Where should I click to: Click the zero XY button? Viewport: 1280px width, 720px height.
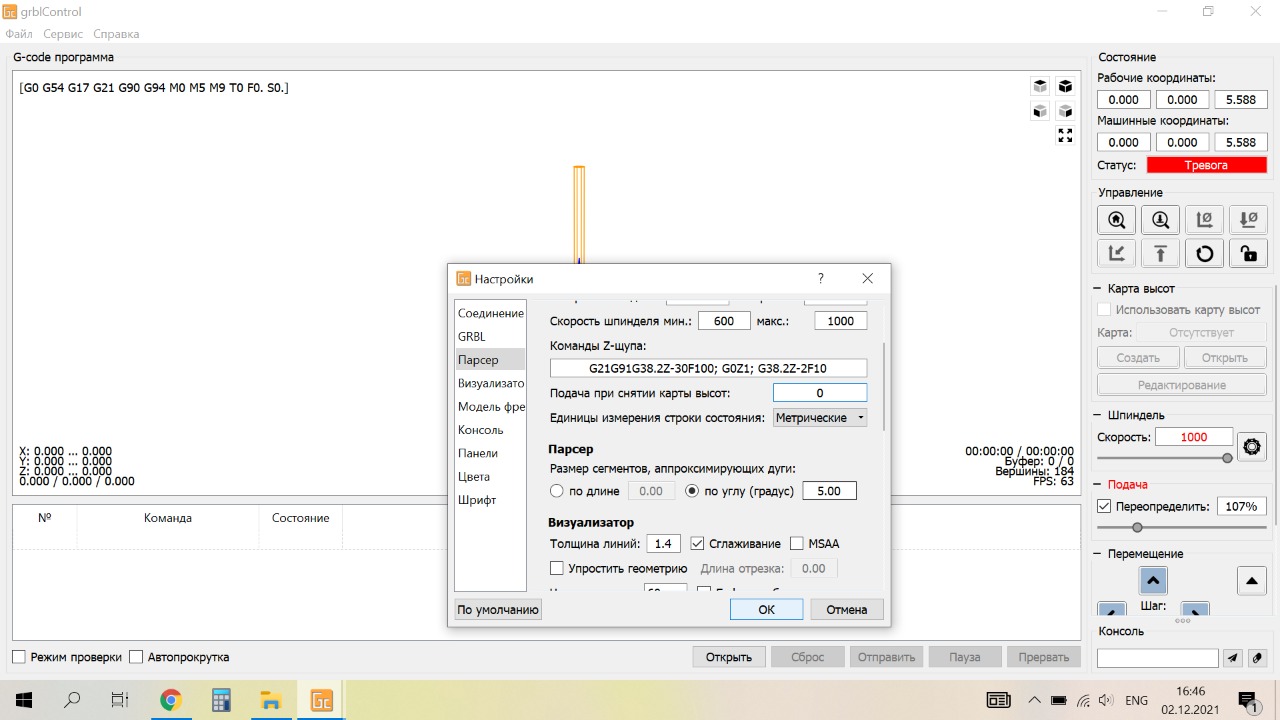coord(1205,220)
